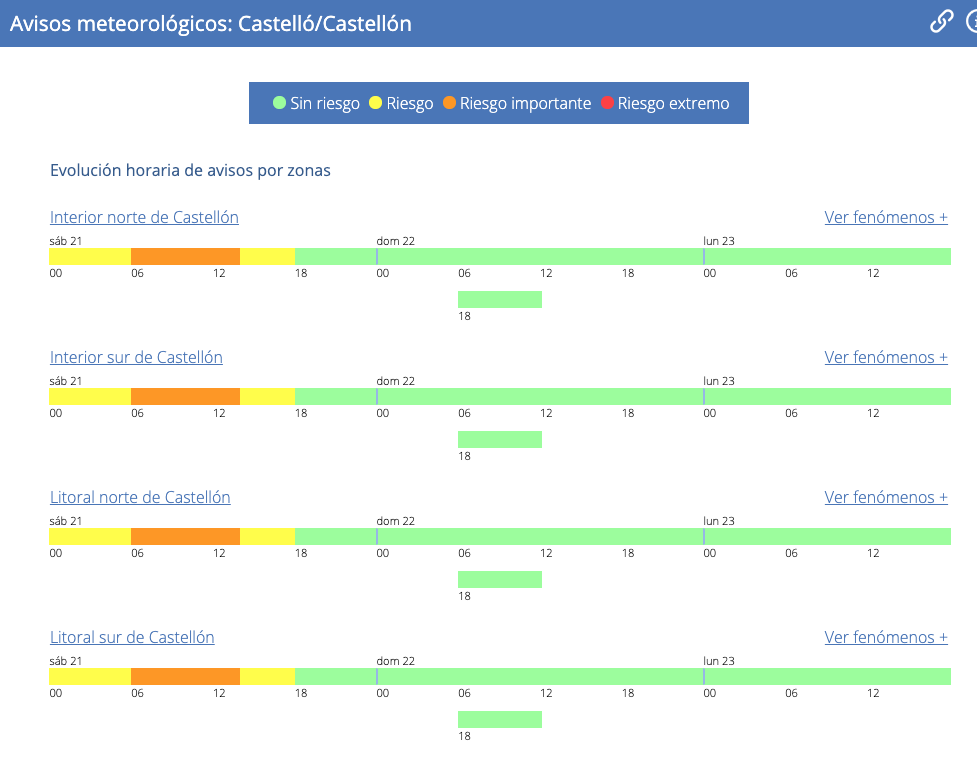Open the Interior sur de Castellón link
Viewport: 977px width, 765px height.
pyautogui.click(x=136, y=357)
